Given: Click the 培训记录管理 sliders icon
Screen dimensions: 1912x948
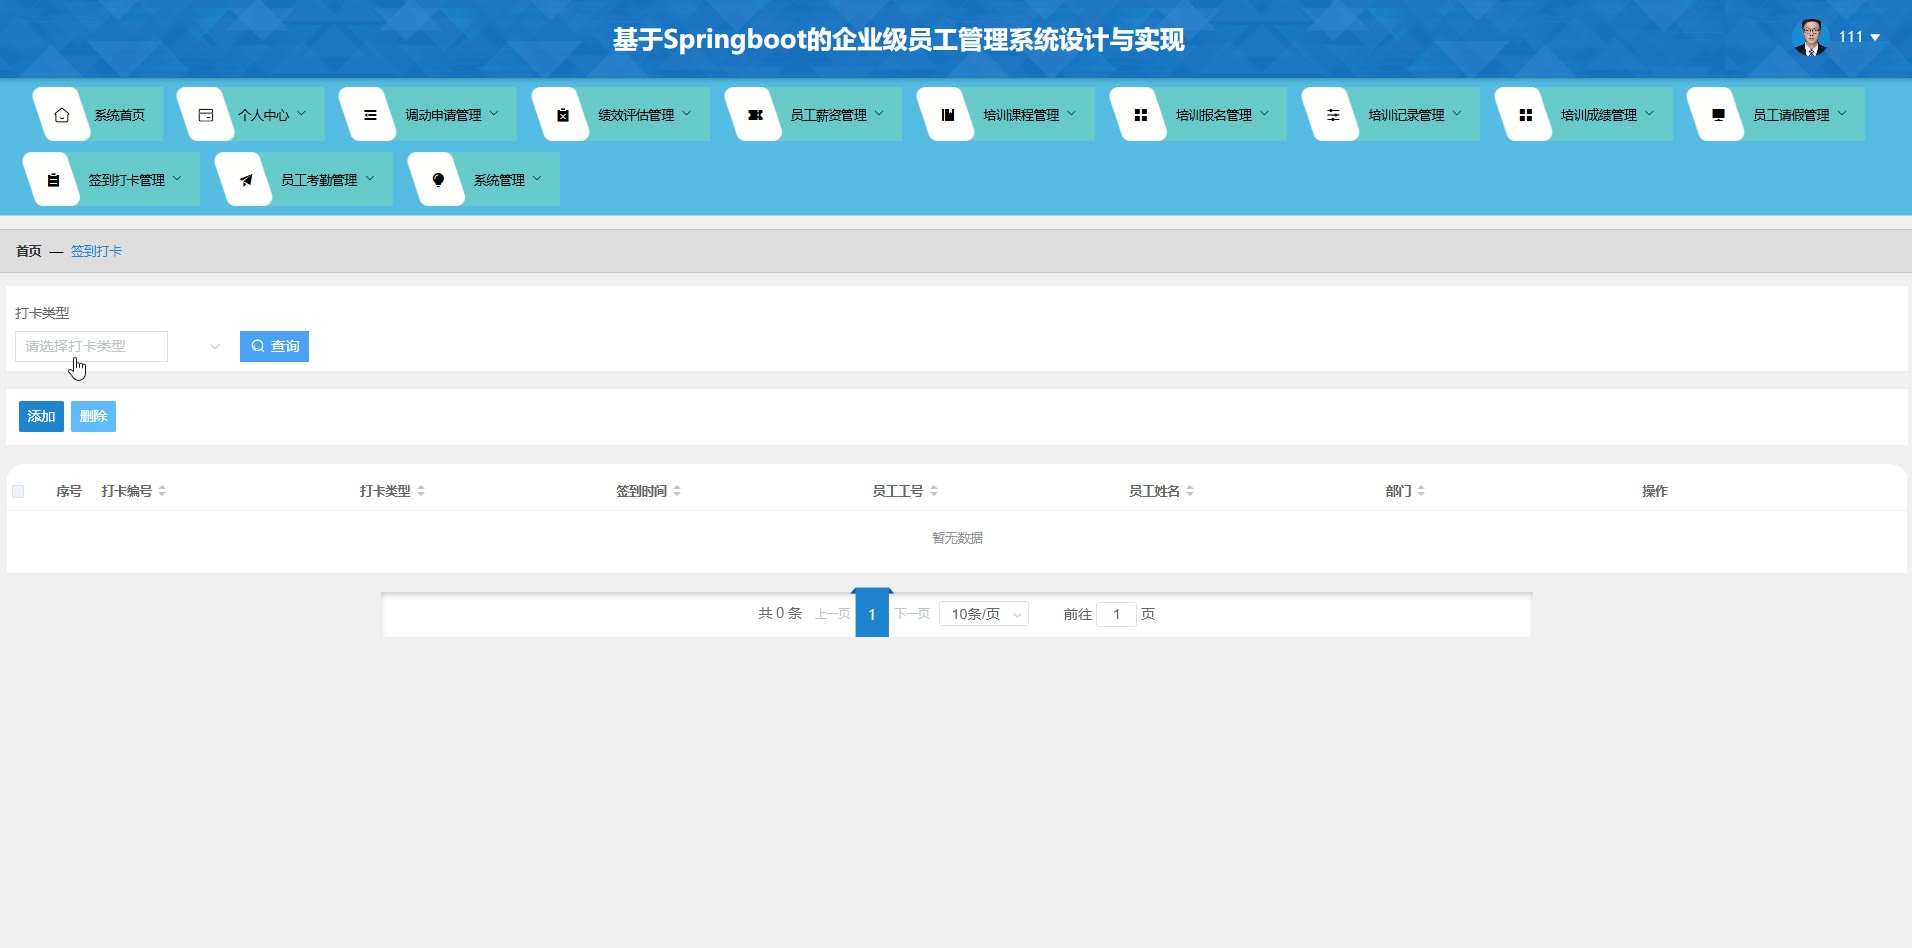Looking at the screenshot, I should tap(1333, 115).
